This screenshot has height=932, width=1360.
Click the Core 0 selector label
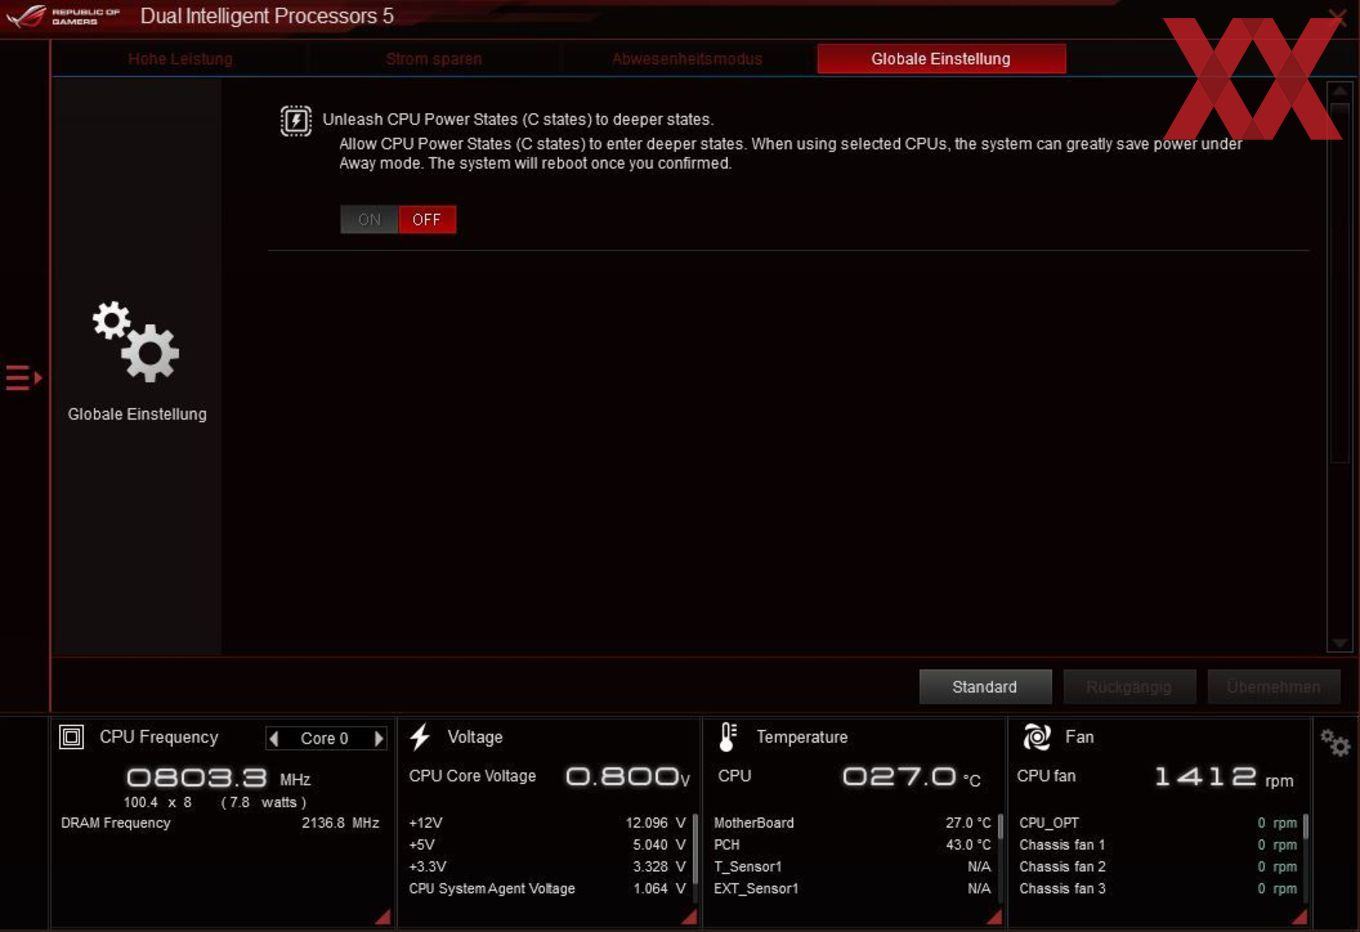[325, 738]
